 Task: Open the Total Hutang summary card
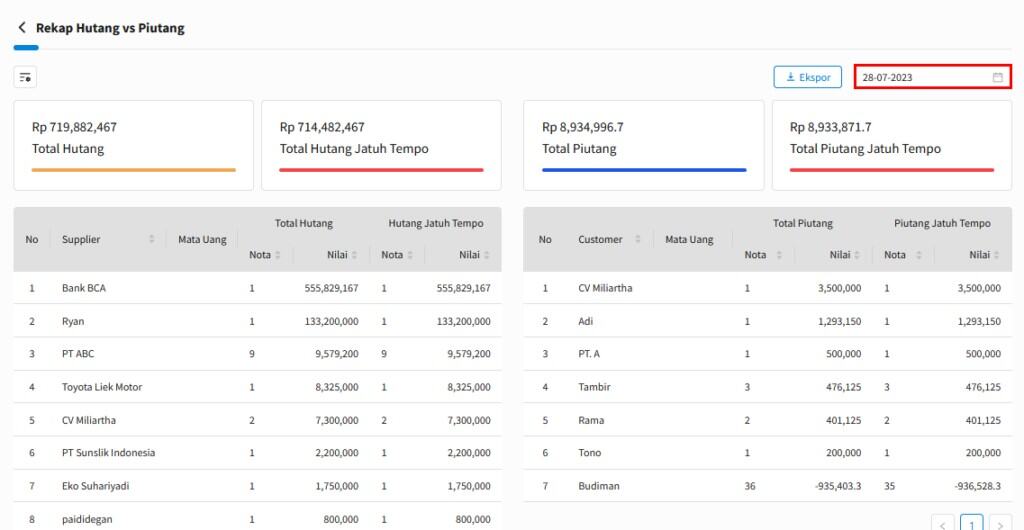click(x=134, y=146)
